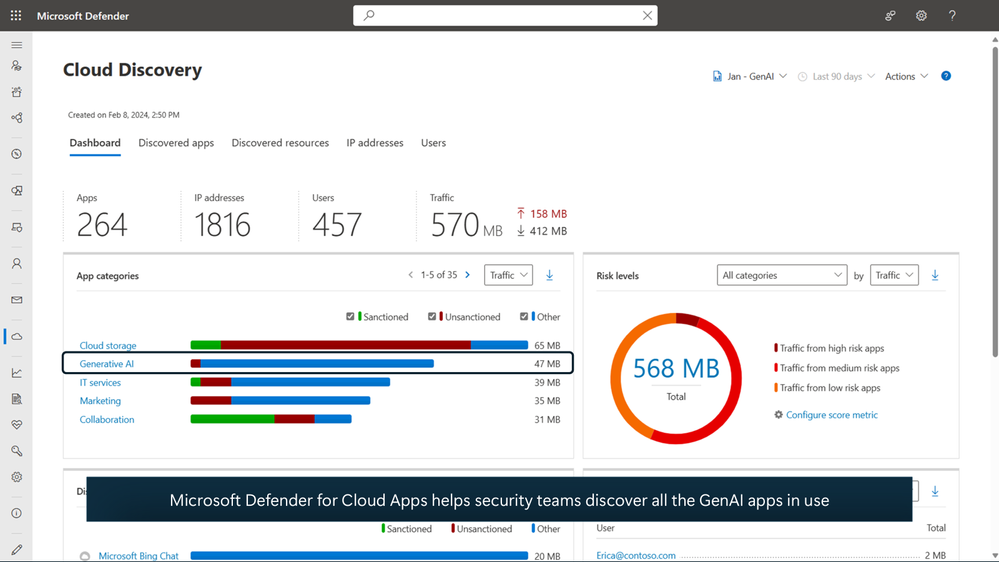The height and width of the screenshot is (562, 999).
Task: Switch to IP addresses tab
Action: point(375,143)
